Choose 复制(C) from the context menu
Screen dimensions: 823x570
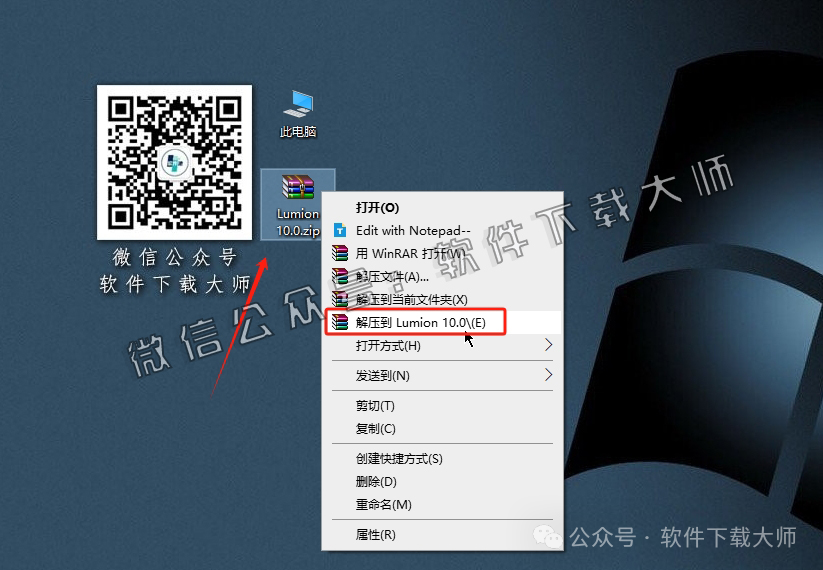coord(442,428)
